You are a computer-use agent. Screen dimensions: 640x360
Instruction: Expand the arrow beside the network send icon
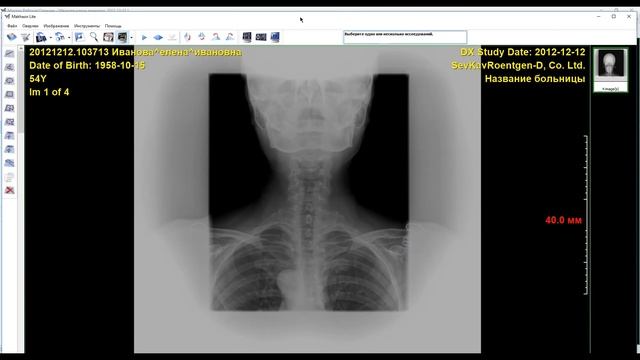69,38
